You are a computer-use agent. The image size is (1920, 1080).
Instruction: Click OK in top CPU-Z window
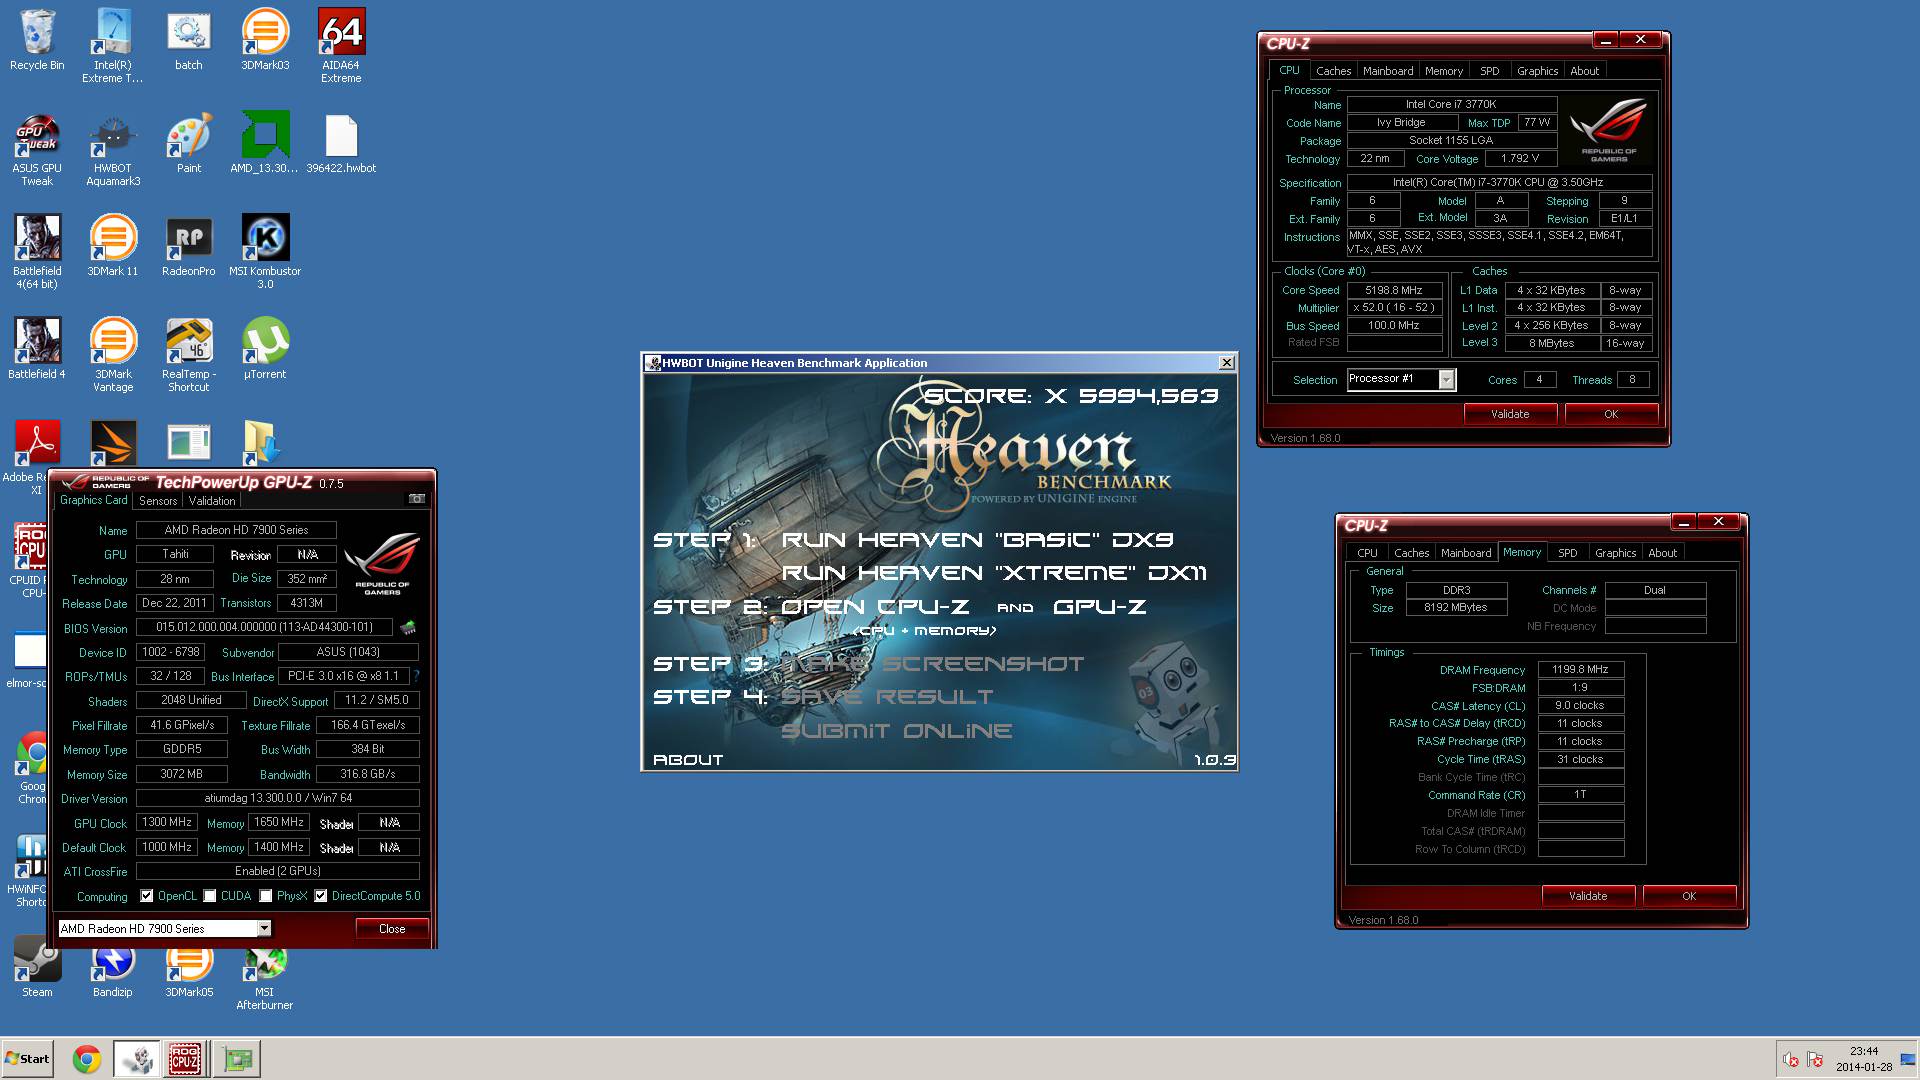(1611, 414)
